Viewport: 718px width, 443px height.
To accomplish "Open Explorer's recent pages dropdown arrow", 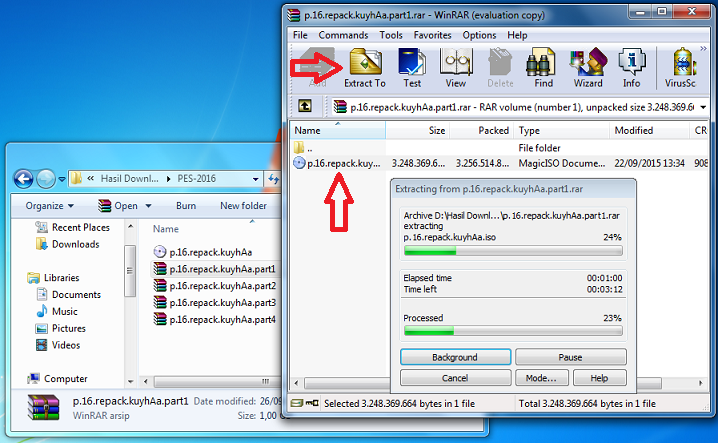I will (x=62, y=179).
